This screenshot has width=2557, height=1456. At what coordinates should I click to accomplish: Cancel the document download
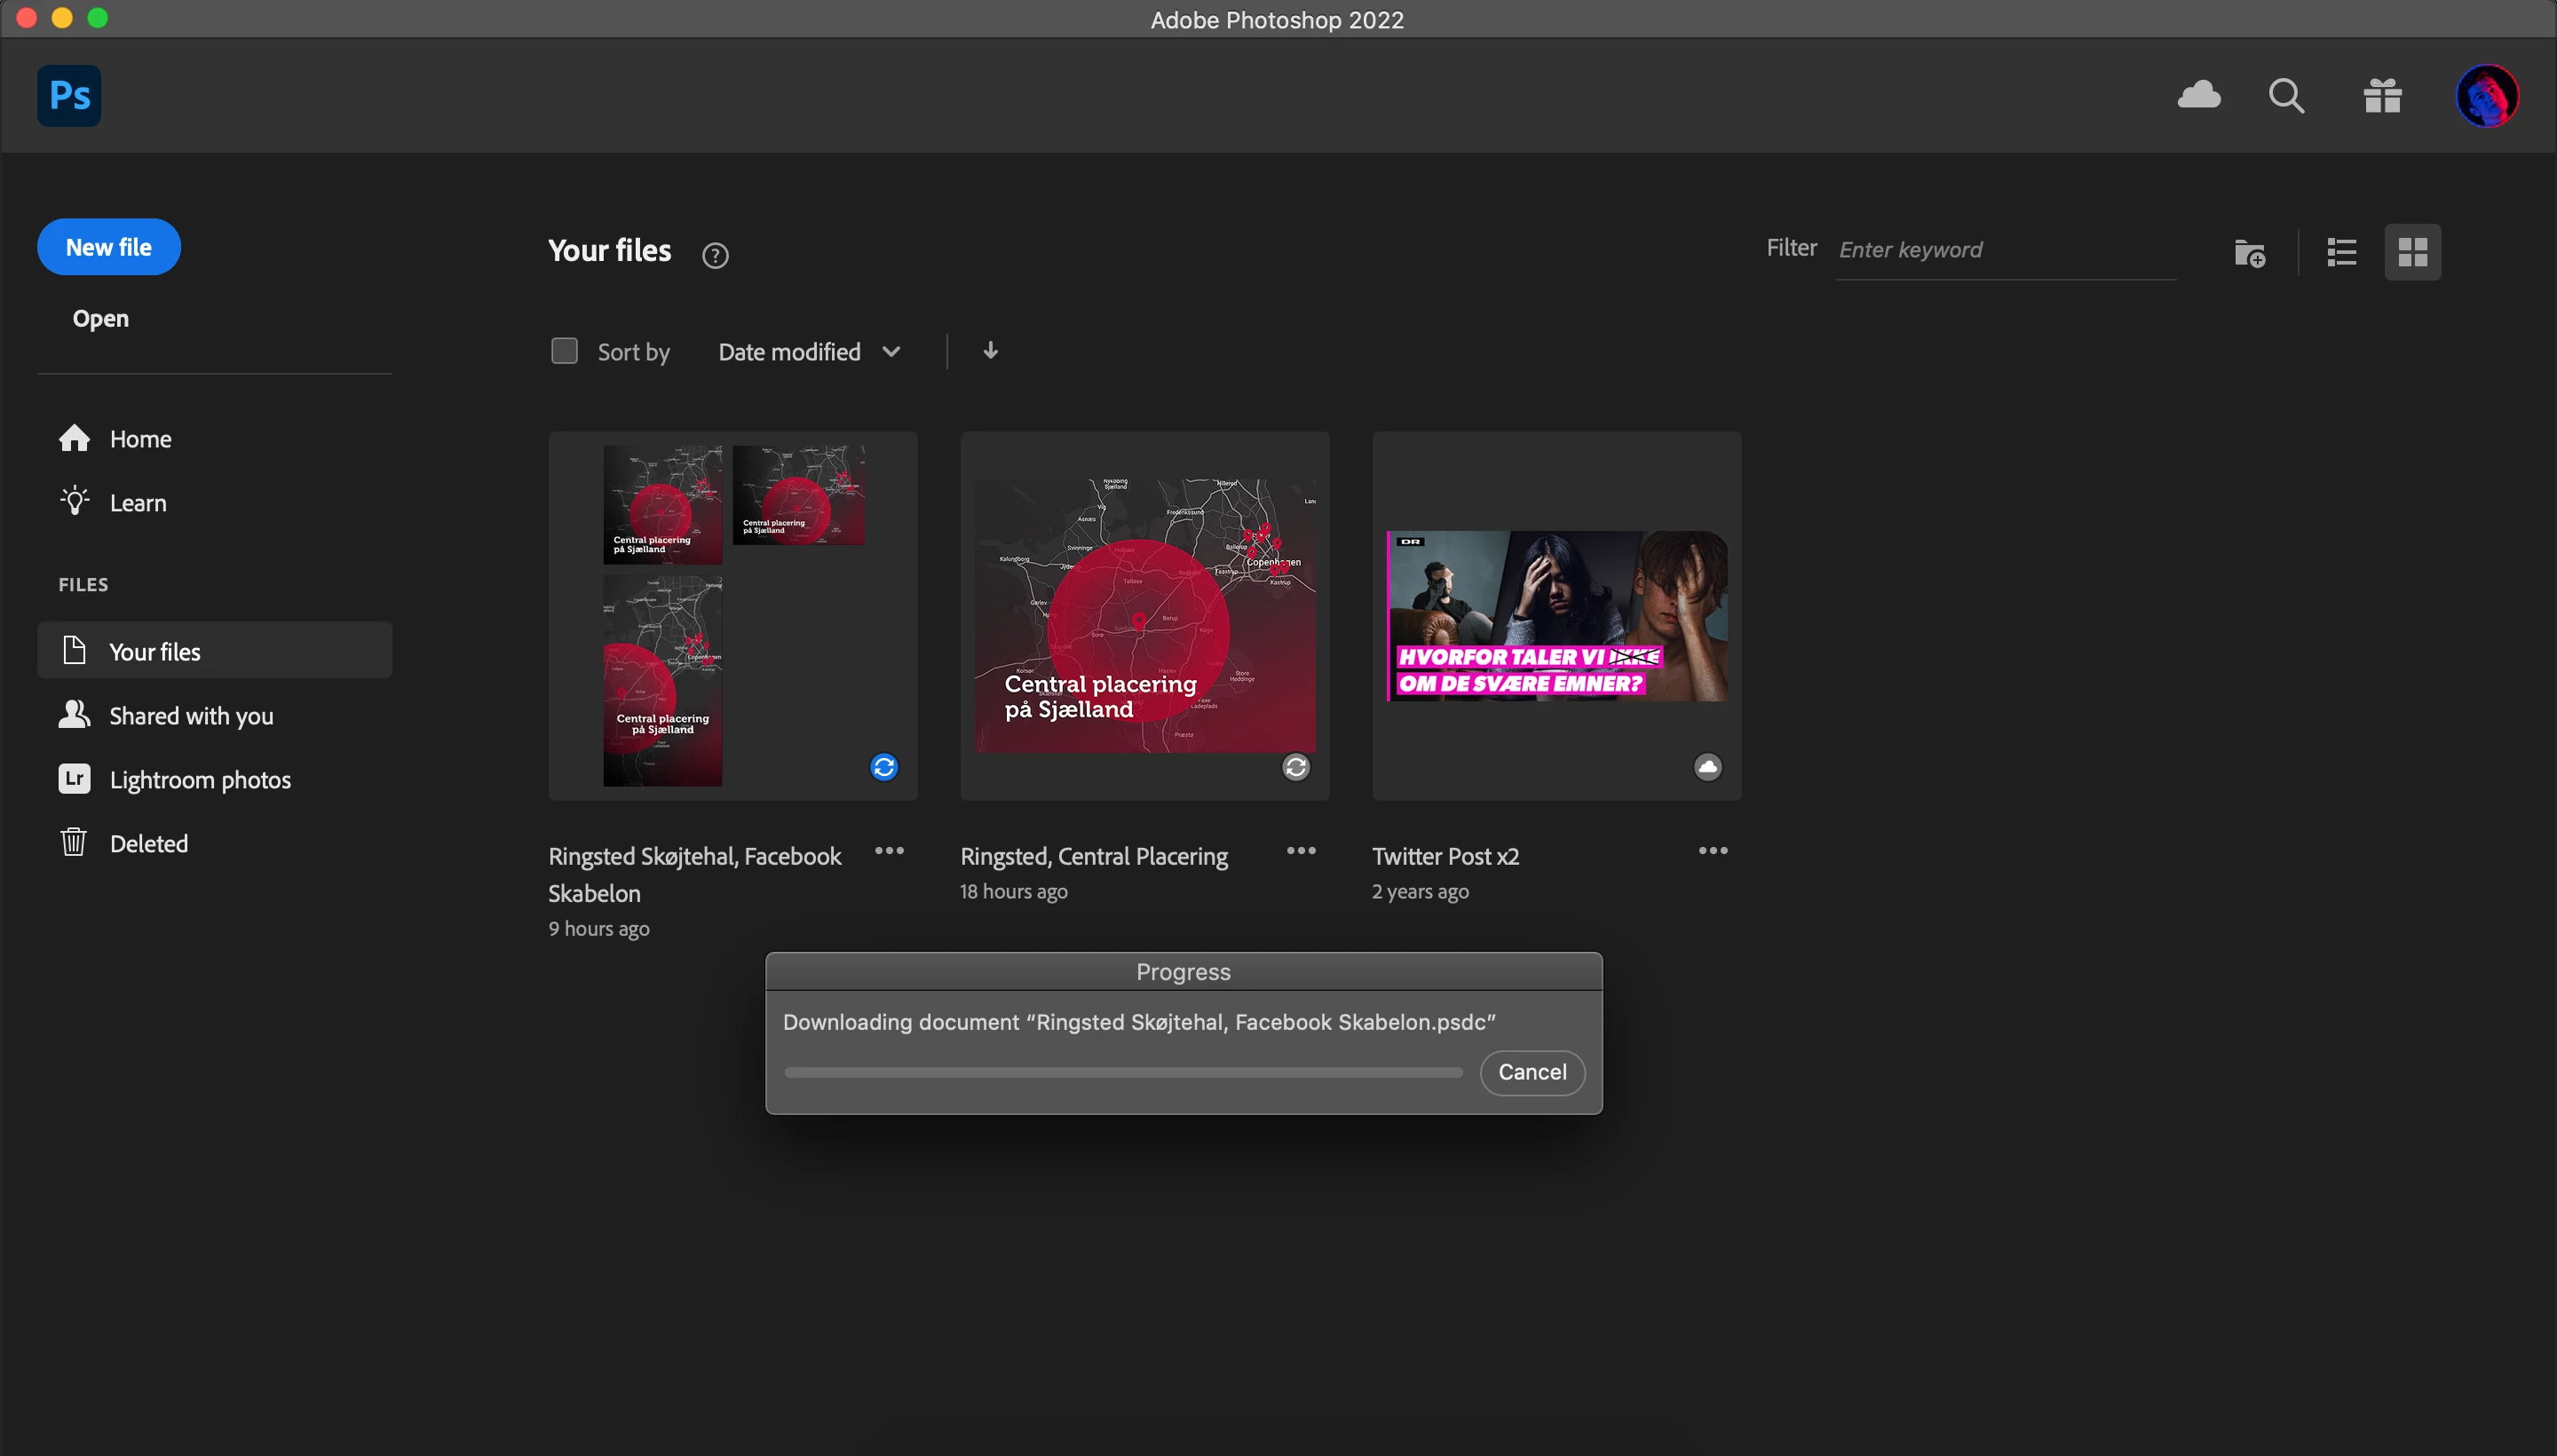pos(1531,1072)
